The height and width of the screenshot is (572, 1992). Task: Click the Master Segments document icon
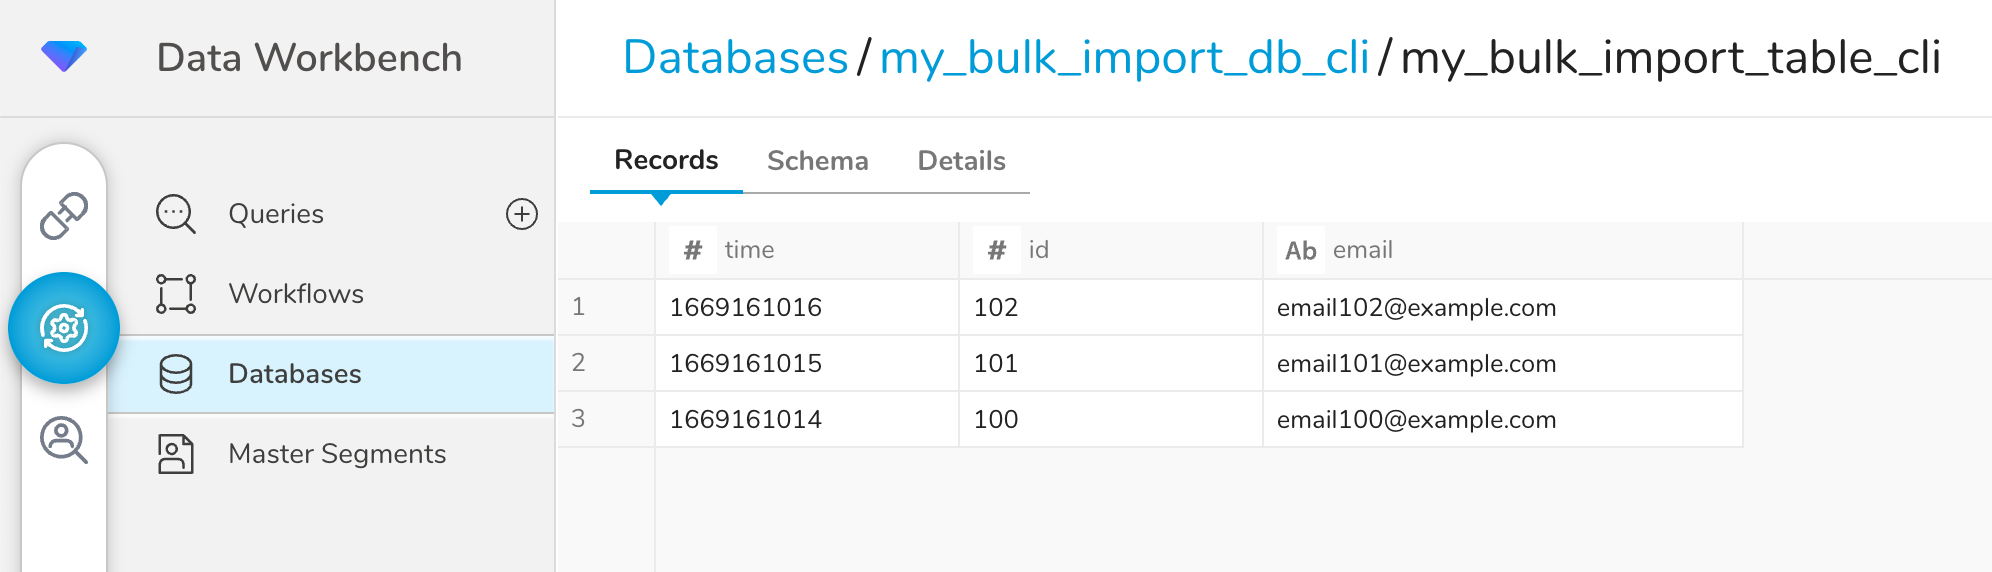pyautogui.click(x=176, y=454)
